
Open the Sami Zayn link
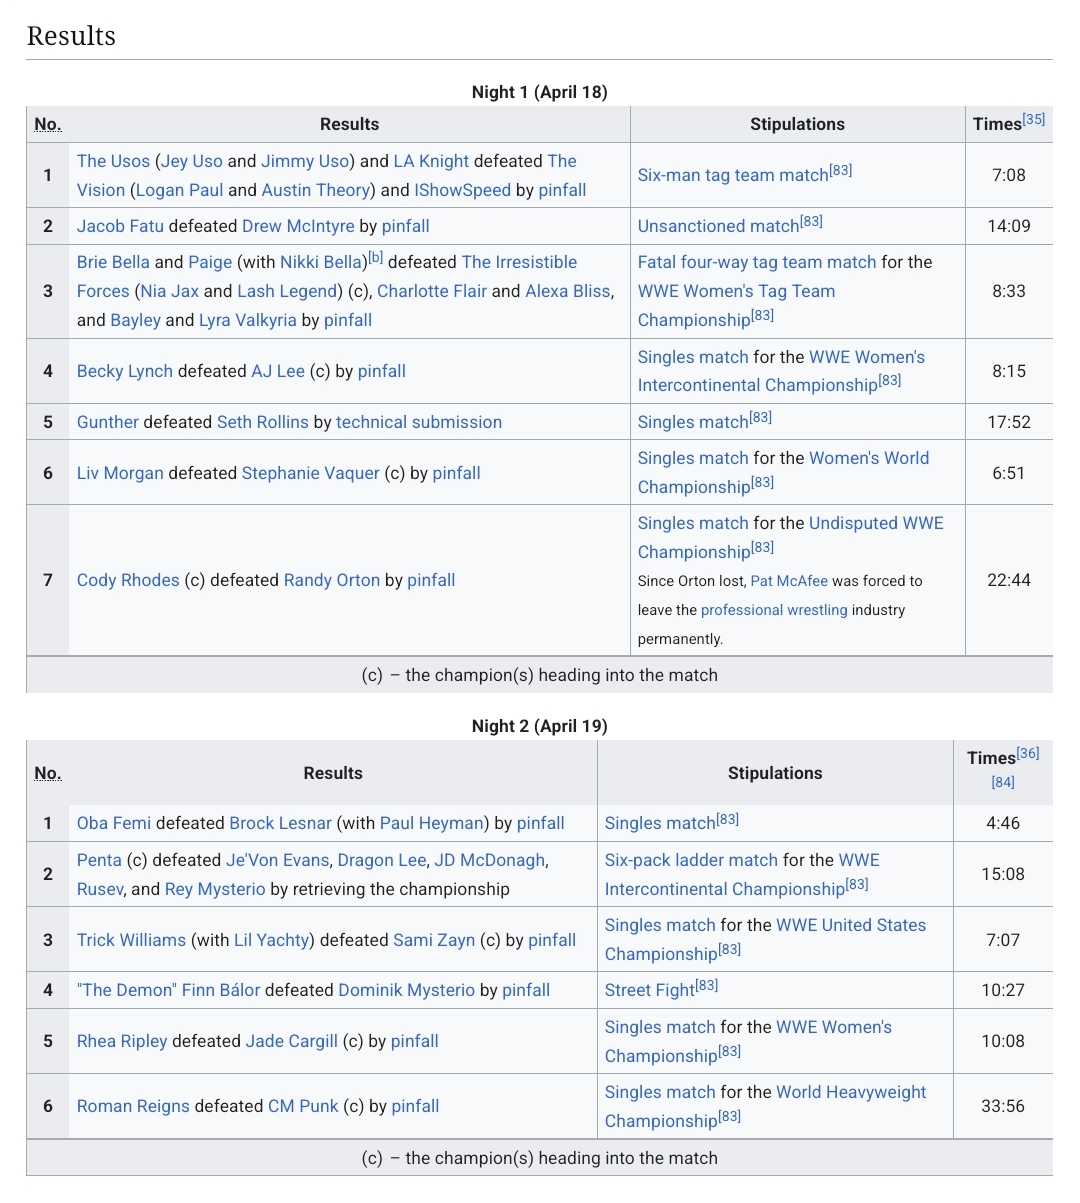[x=434, y=940]
